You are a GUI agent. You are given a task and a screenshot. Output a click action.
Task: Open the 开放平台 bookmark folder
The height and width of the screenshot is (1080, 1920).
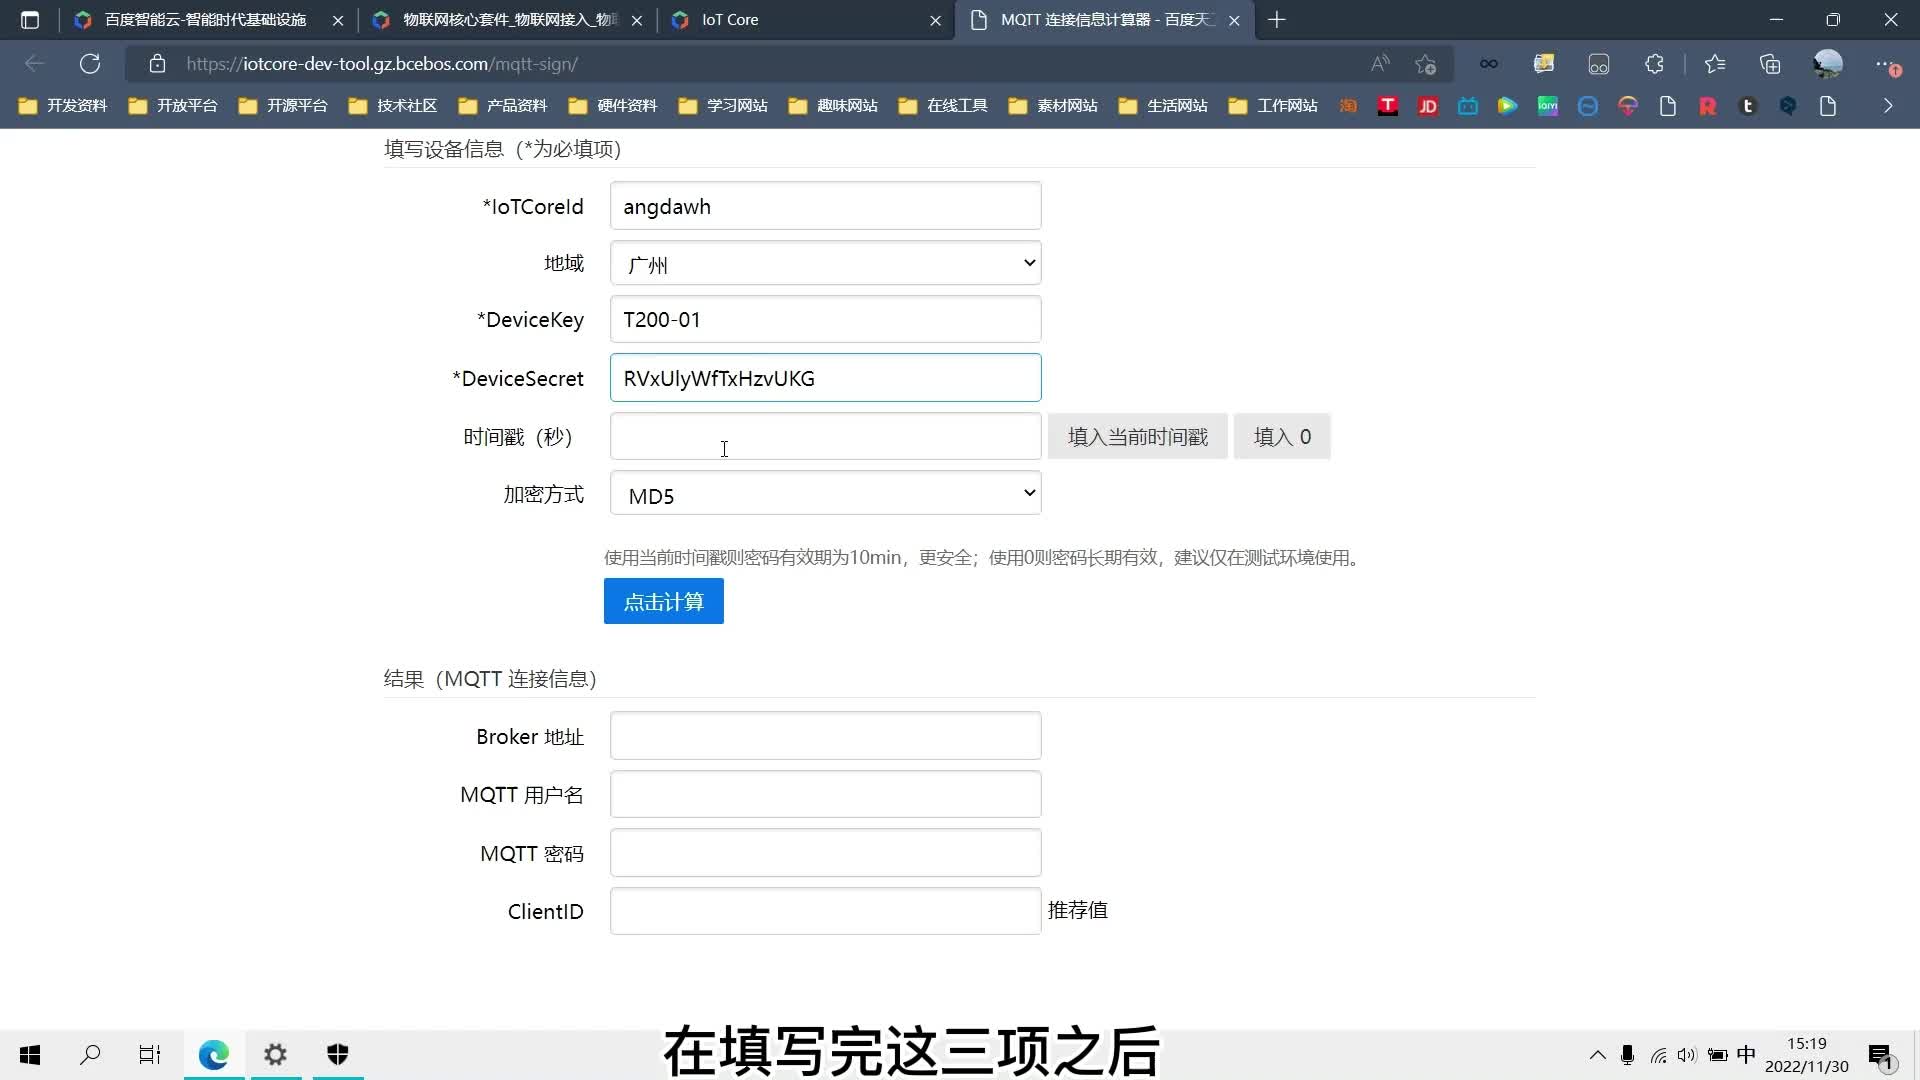tap(173, 106)
